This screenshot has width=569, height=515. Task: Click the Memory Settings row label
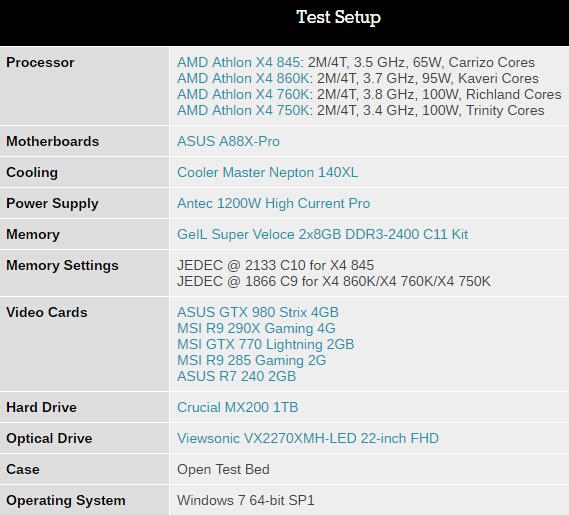(62, 265)
